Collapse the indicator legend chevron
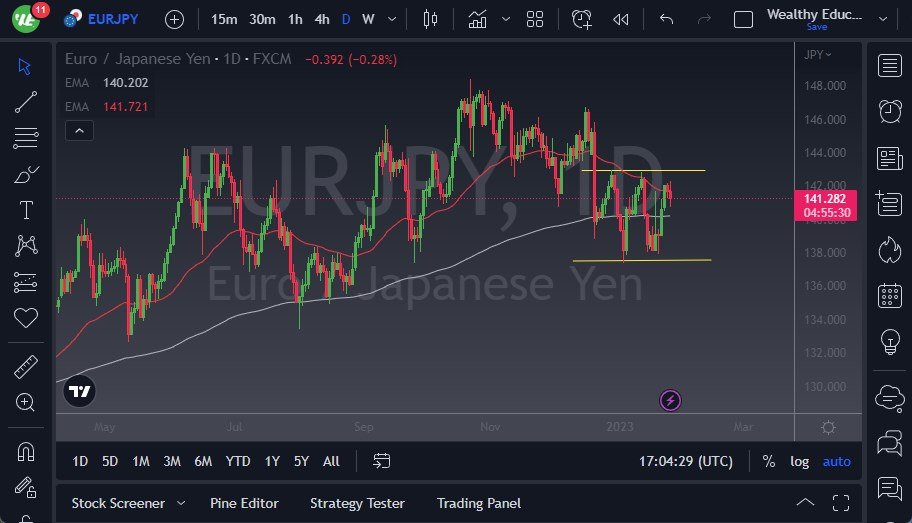The width and height of the screenshot is (912, 523). click(78, 130)
